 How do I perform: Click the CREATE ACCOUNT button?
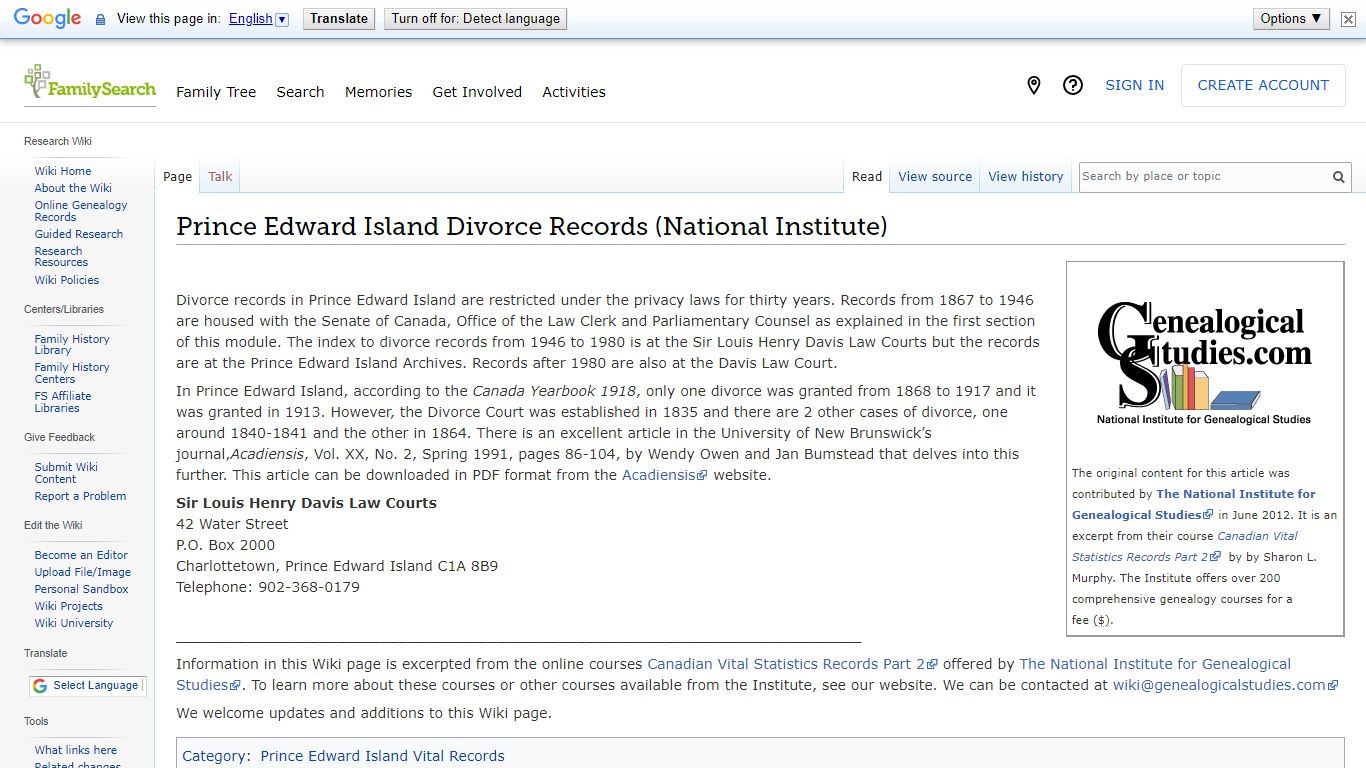(1263, 86)
